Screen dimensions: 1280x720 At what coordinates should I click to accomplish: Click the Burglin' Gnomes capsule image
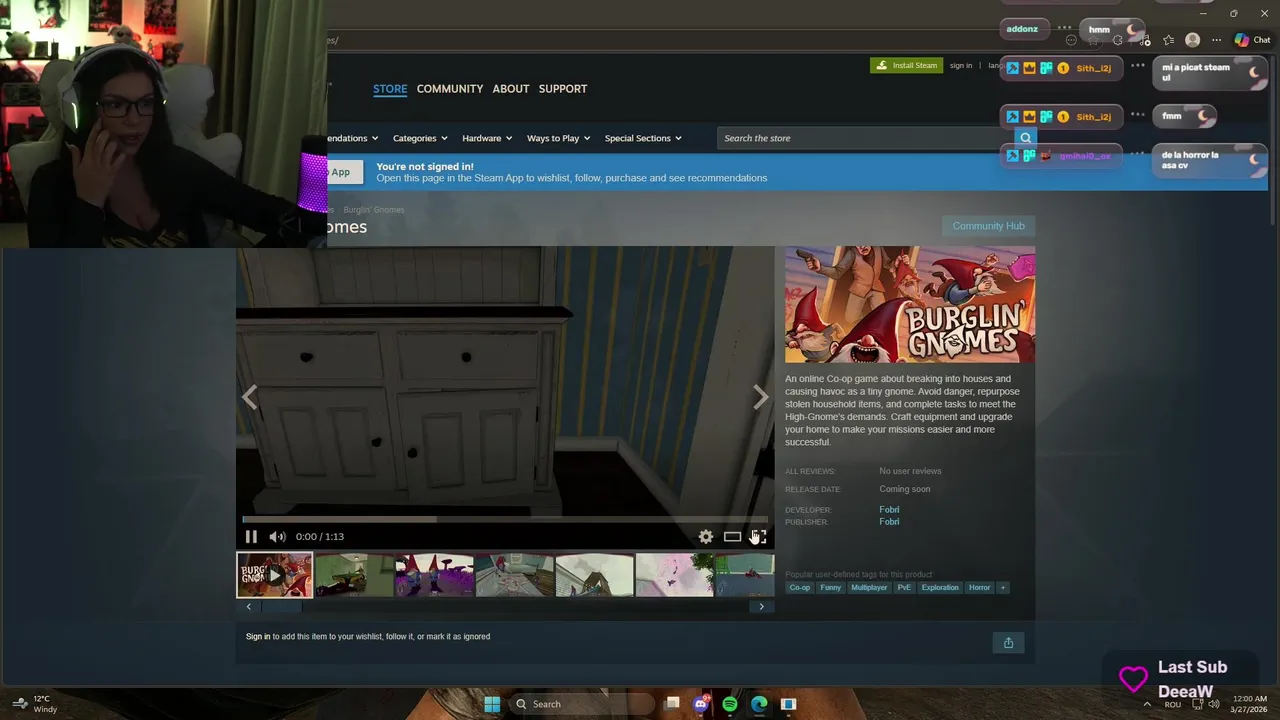pyautogui.click(x=910, y=305)
